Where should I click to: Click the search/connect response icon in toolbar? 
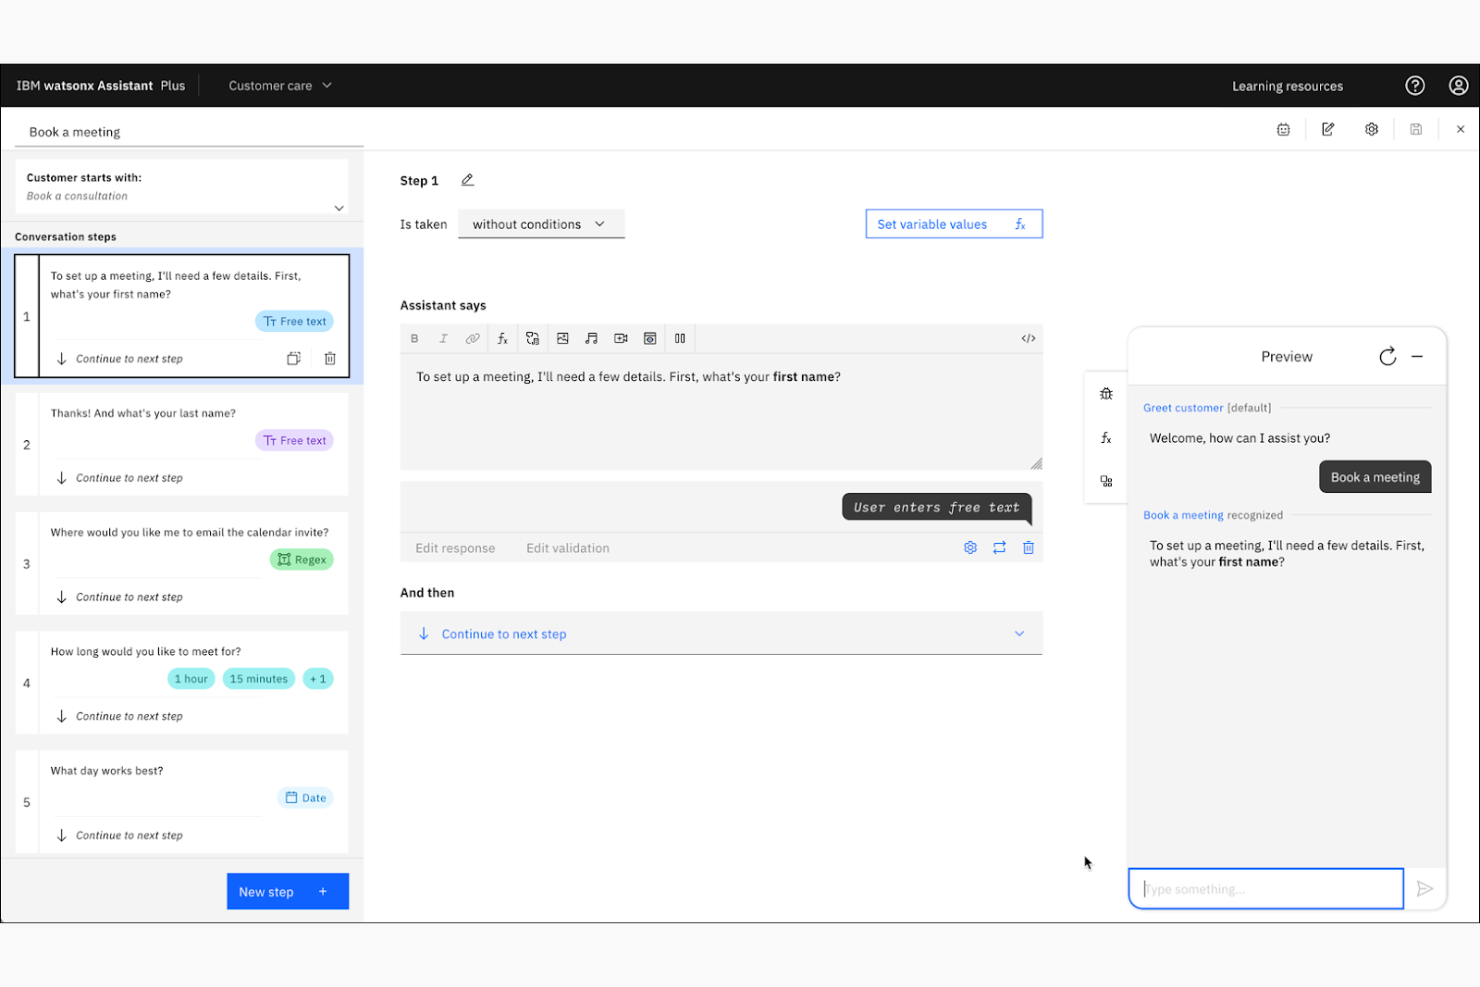[x=532, y=339]
